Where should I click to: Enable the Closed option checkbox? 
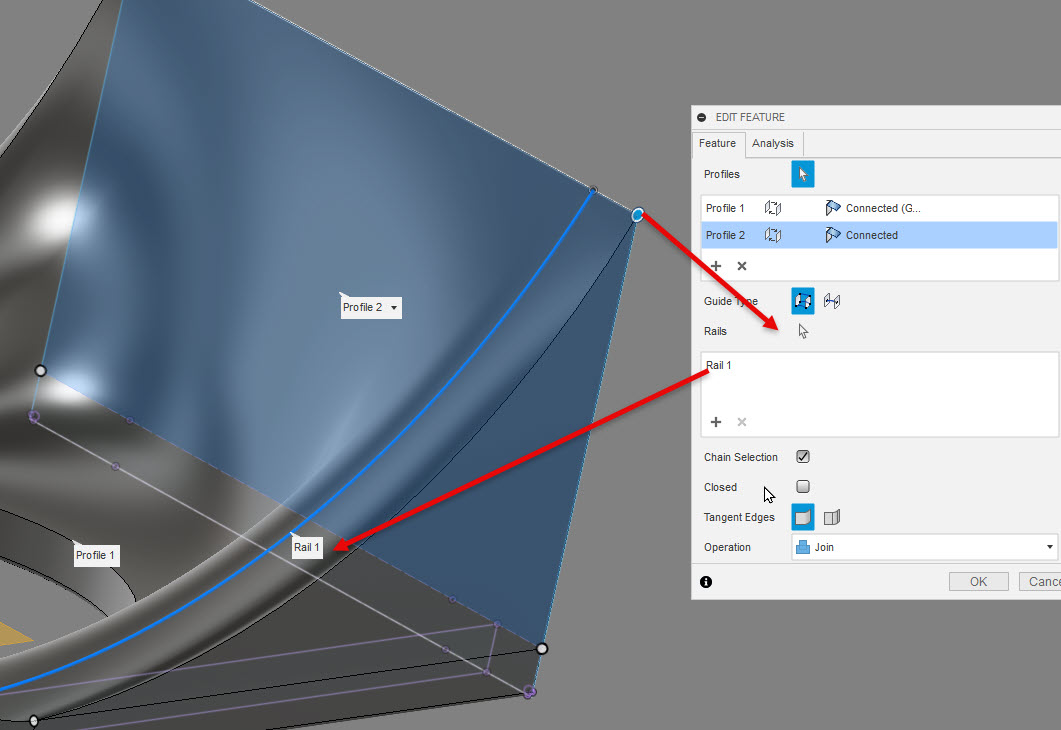click(x=803, y=487)
